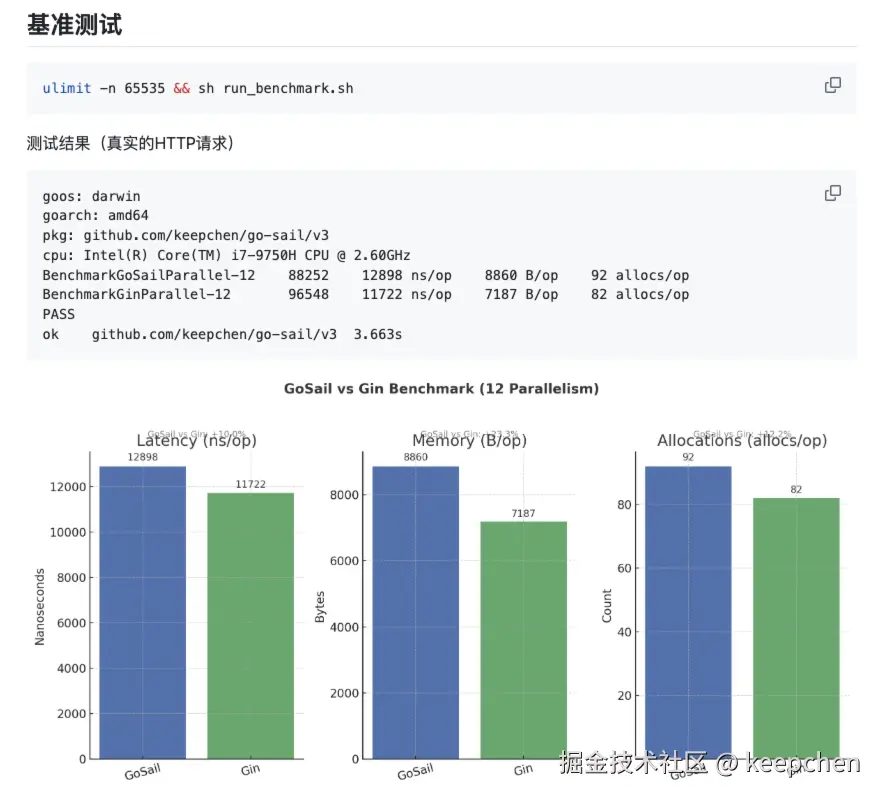
Task: Click the 基准测试 heading
Action: pos(74,25)
